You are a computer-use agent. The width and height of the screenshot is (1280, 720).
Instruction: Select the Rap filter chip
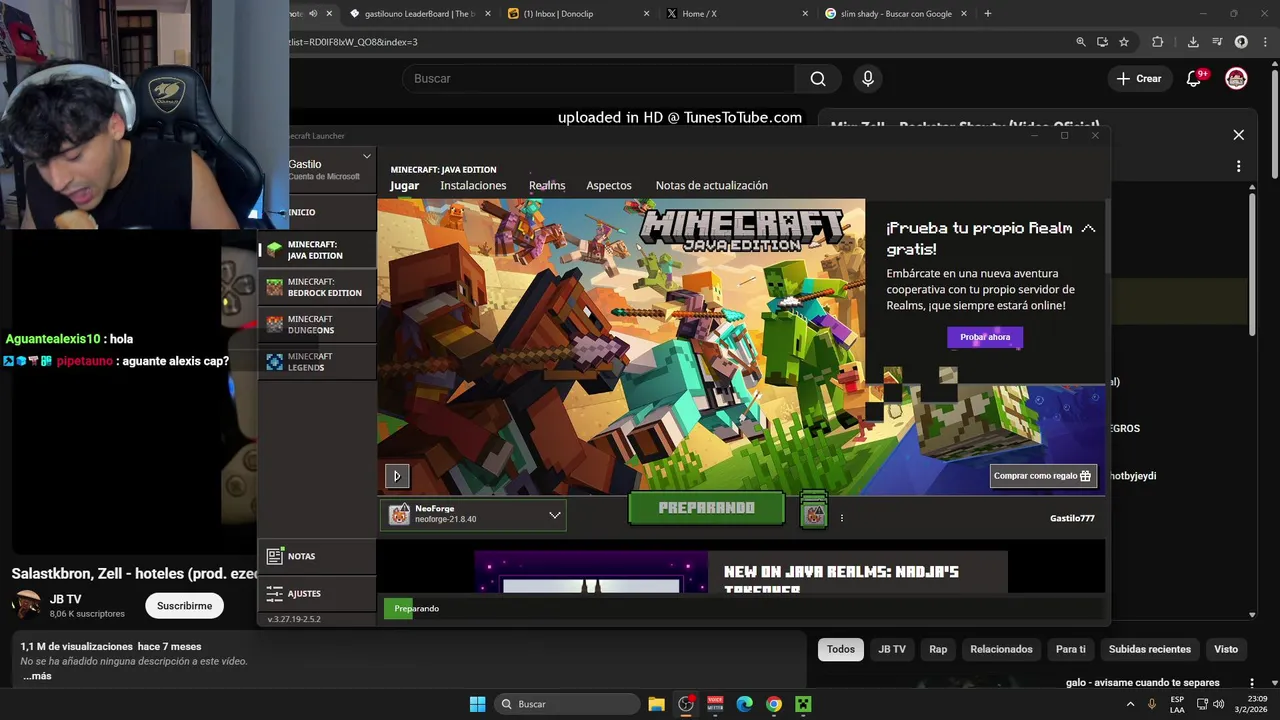pos(938,650)
